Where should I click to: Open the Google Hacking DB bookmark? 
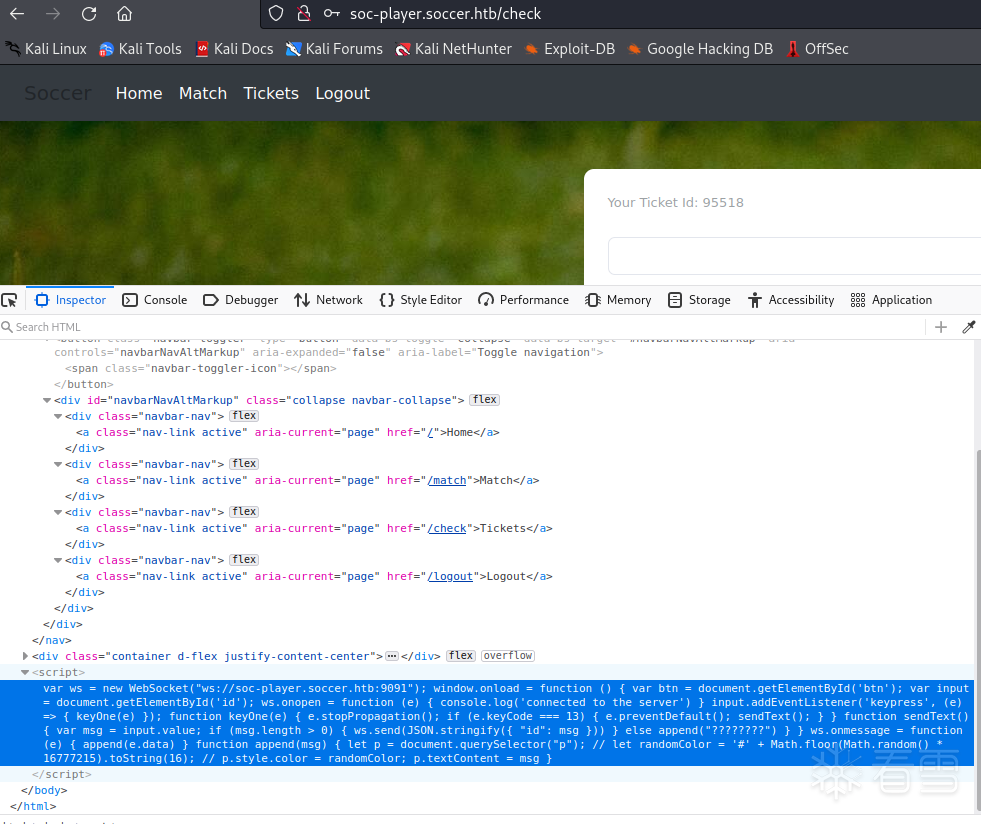(x=701, y=49)
